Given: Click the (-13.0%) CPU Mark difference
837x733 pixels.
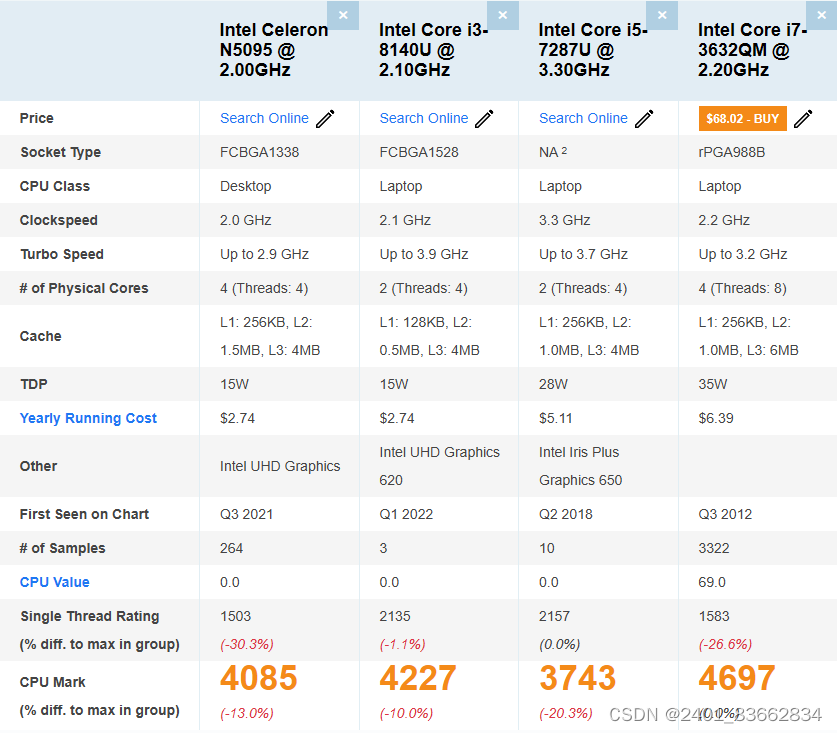Looking at the screenshot, I should tap(247, 713).
